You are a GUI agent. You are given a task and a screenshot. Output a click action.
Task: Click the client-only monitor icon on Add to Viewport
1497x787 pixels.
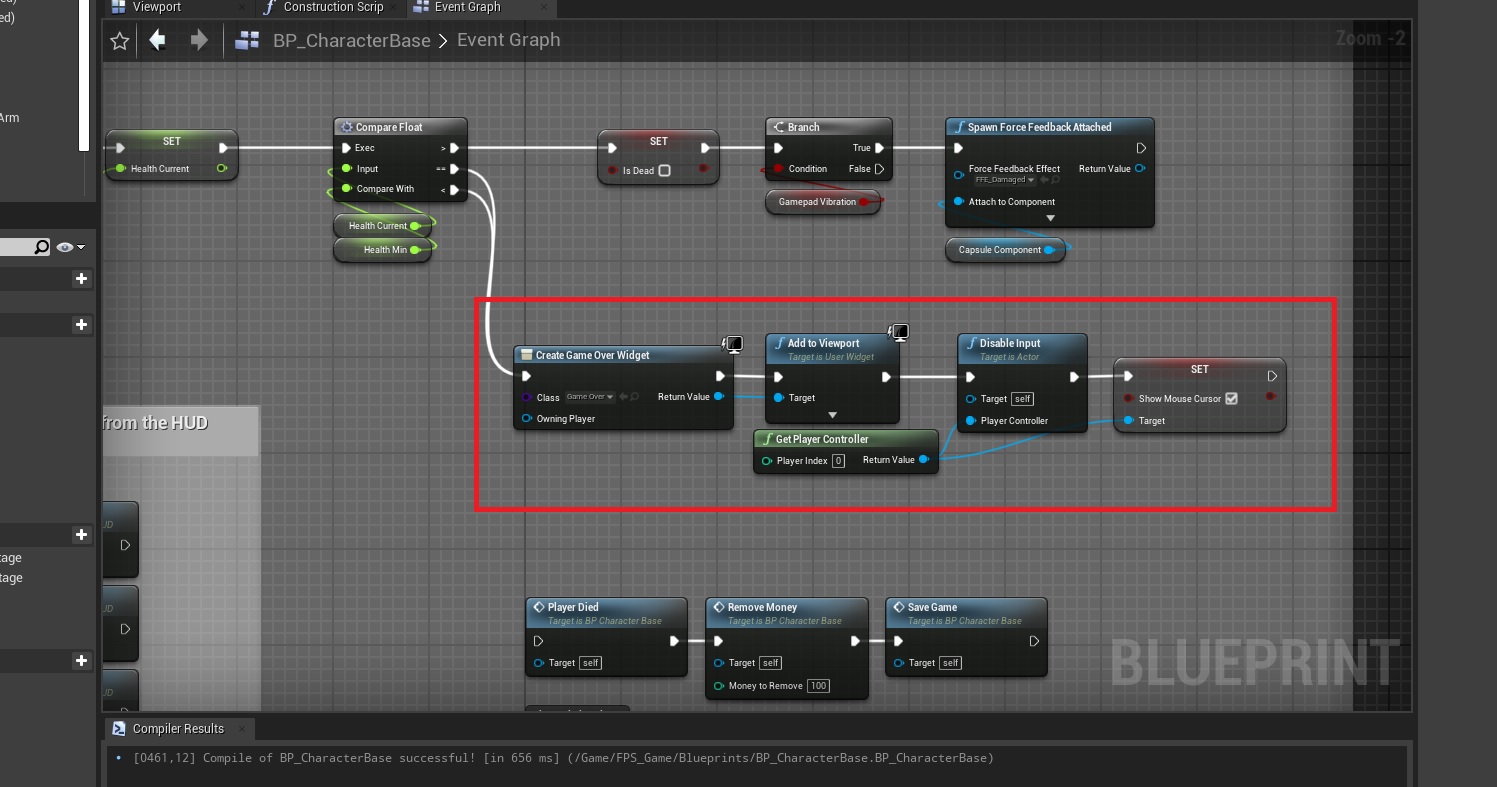[898, 332]
